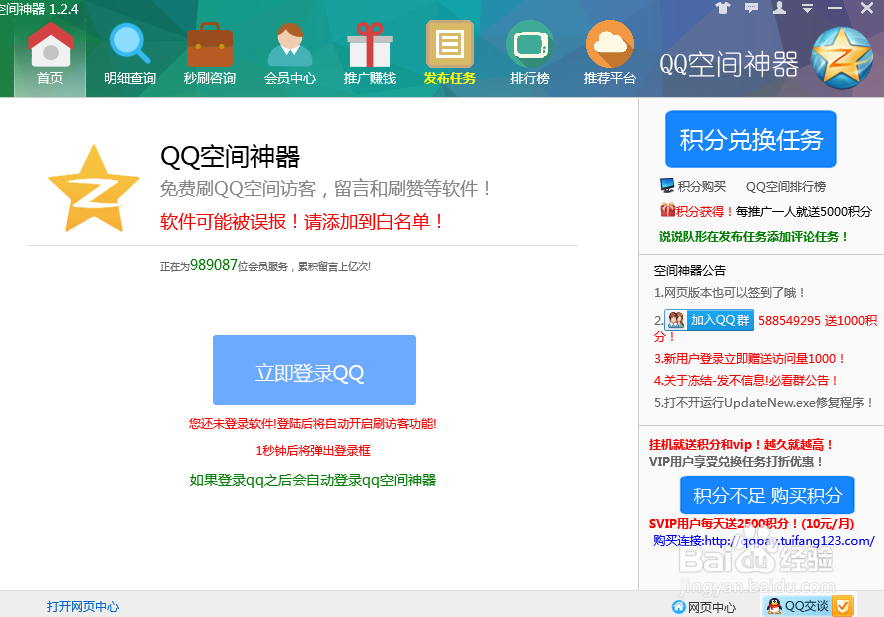Select the 排行榜 phone icon
This screenshot has width=884, height=617.
pos(529,45)
